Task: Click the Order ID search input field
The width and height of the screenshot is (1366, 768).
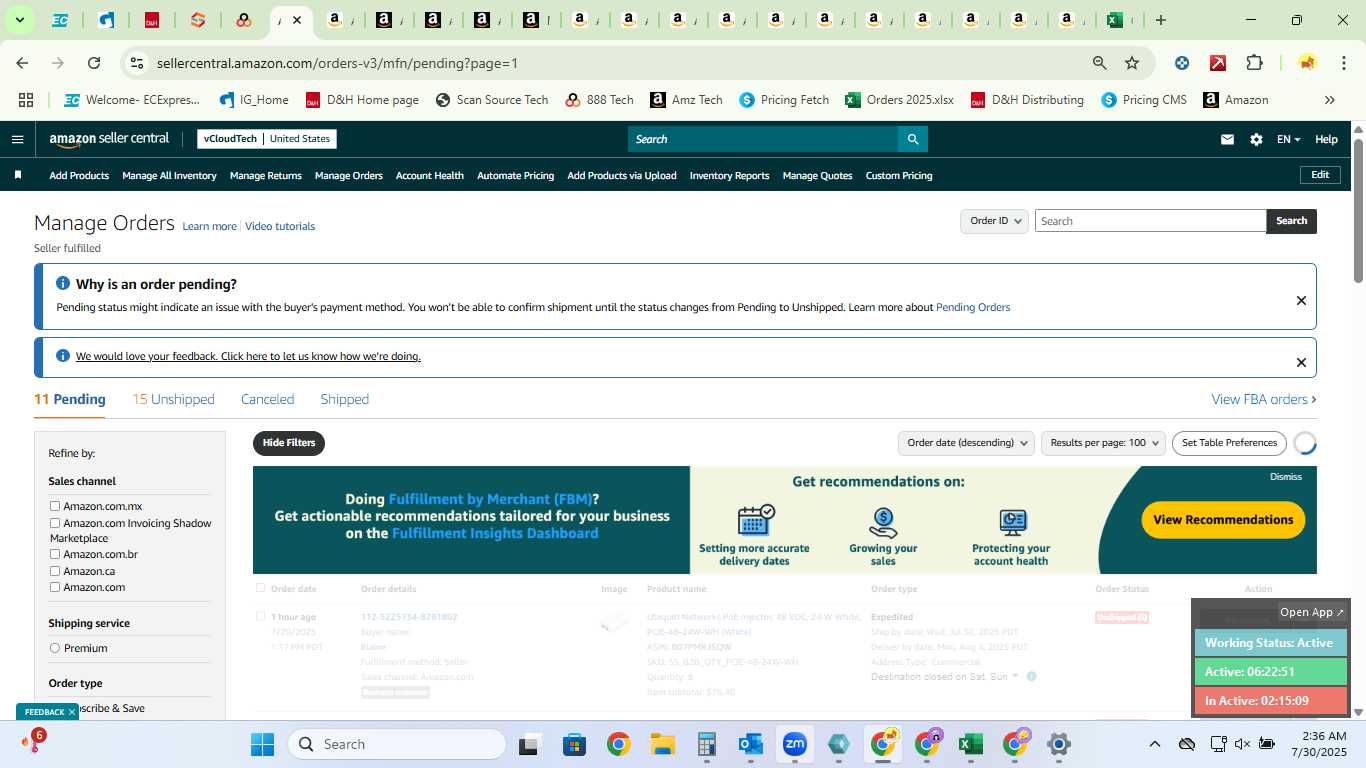Action: point(1150,221)
